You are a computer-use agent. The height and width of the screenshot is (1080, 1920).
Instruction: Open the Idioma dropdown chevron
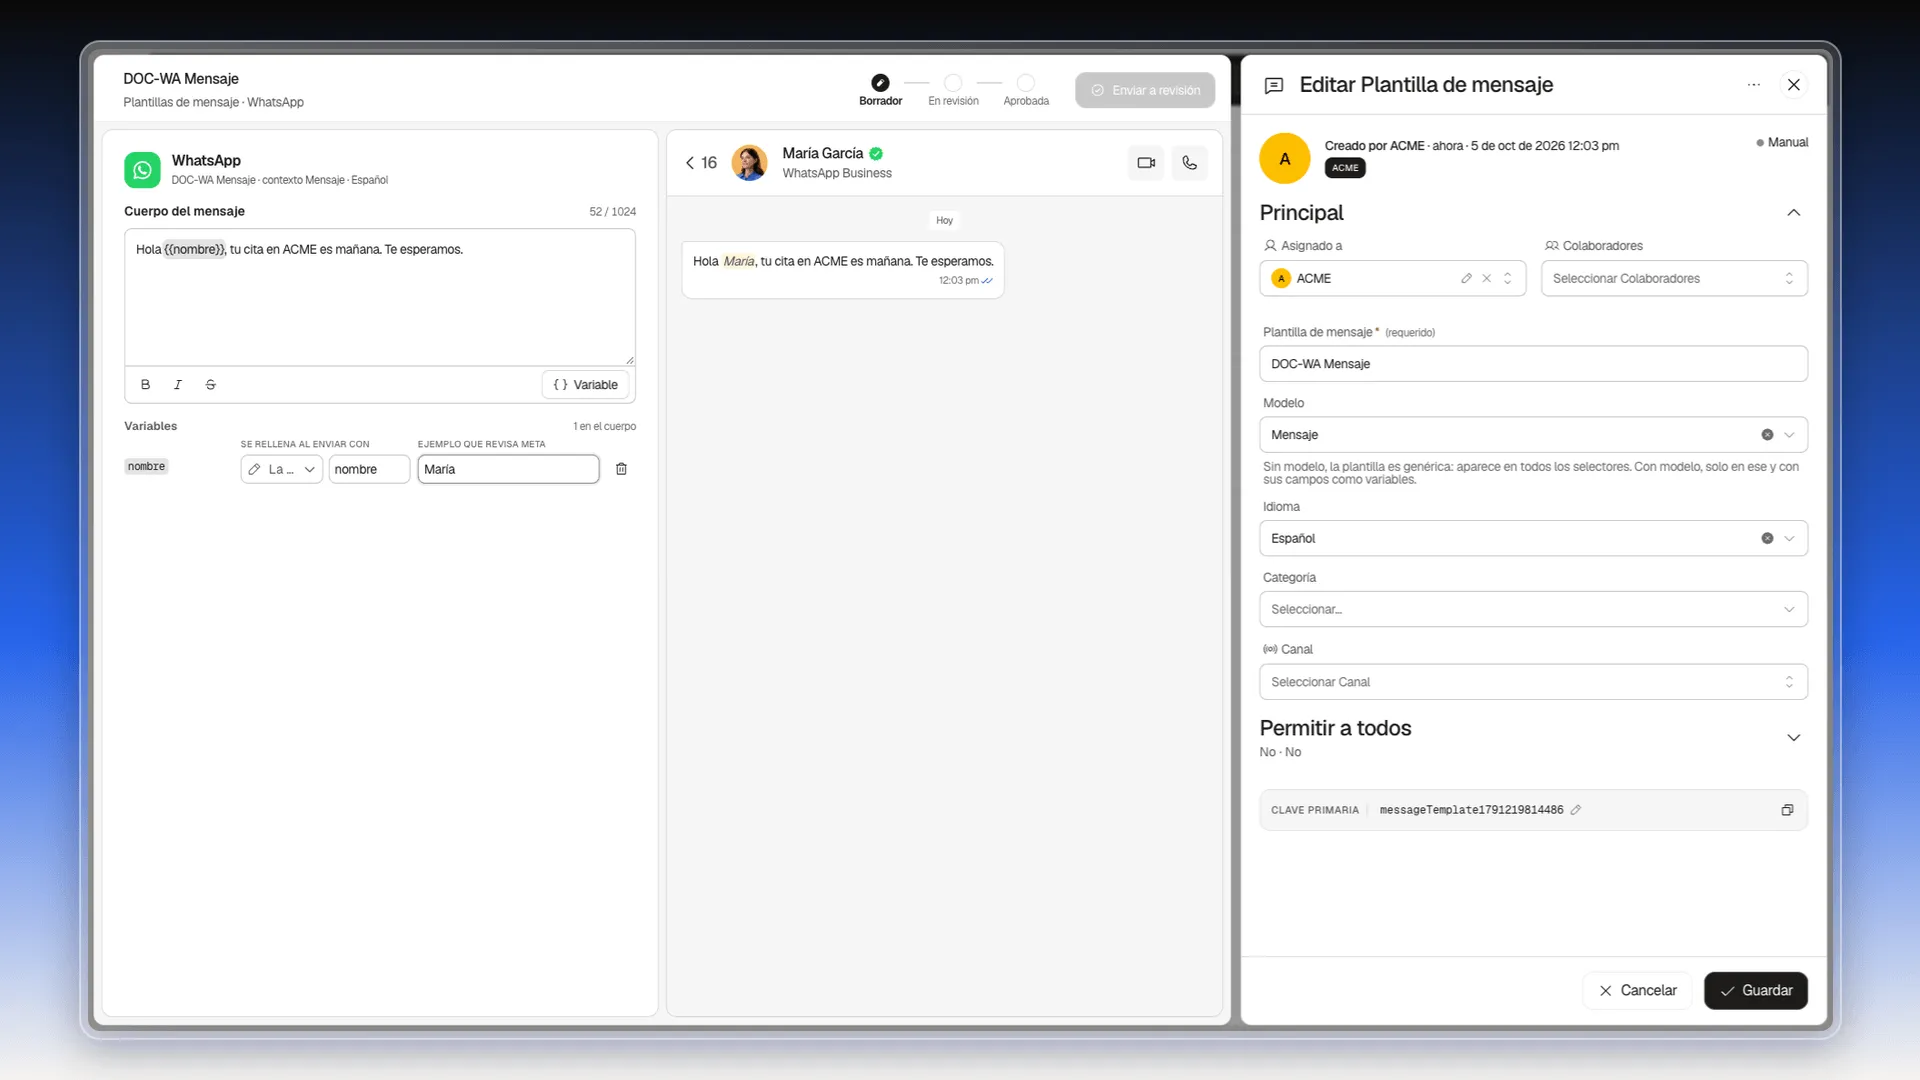tap(1789, 538)
